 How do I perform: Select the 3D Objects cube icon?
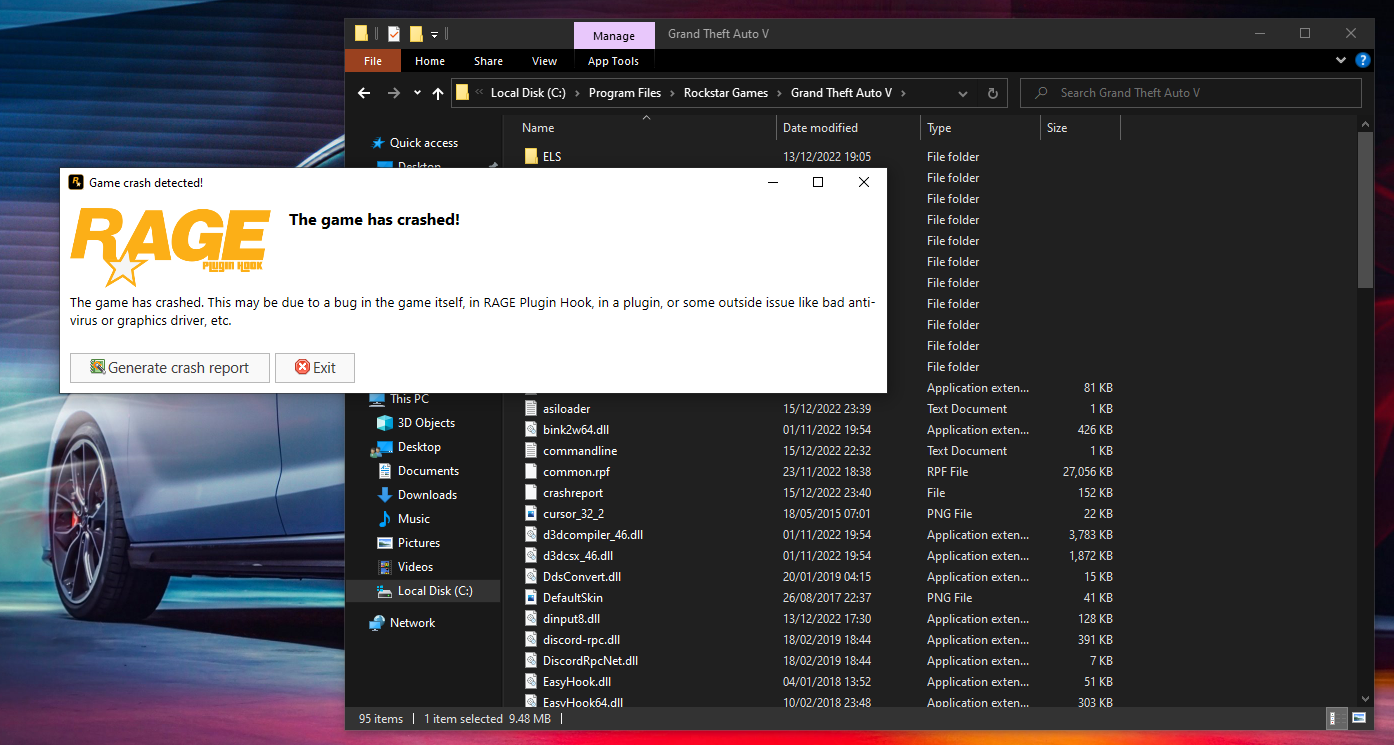(x=385, y=423)
